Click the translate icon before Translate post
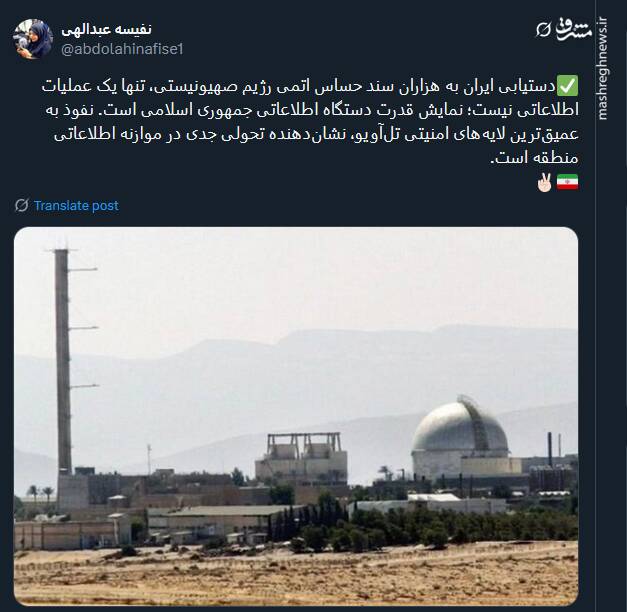This screenshot has height=612, width=627. pyautogui.click(x=22, y=205)
